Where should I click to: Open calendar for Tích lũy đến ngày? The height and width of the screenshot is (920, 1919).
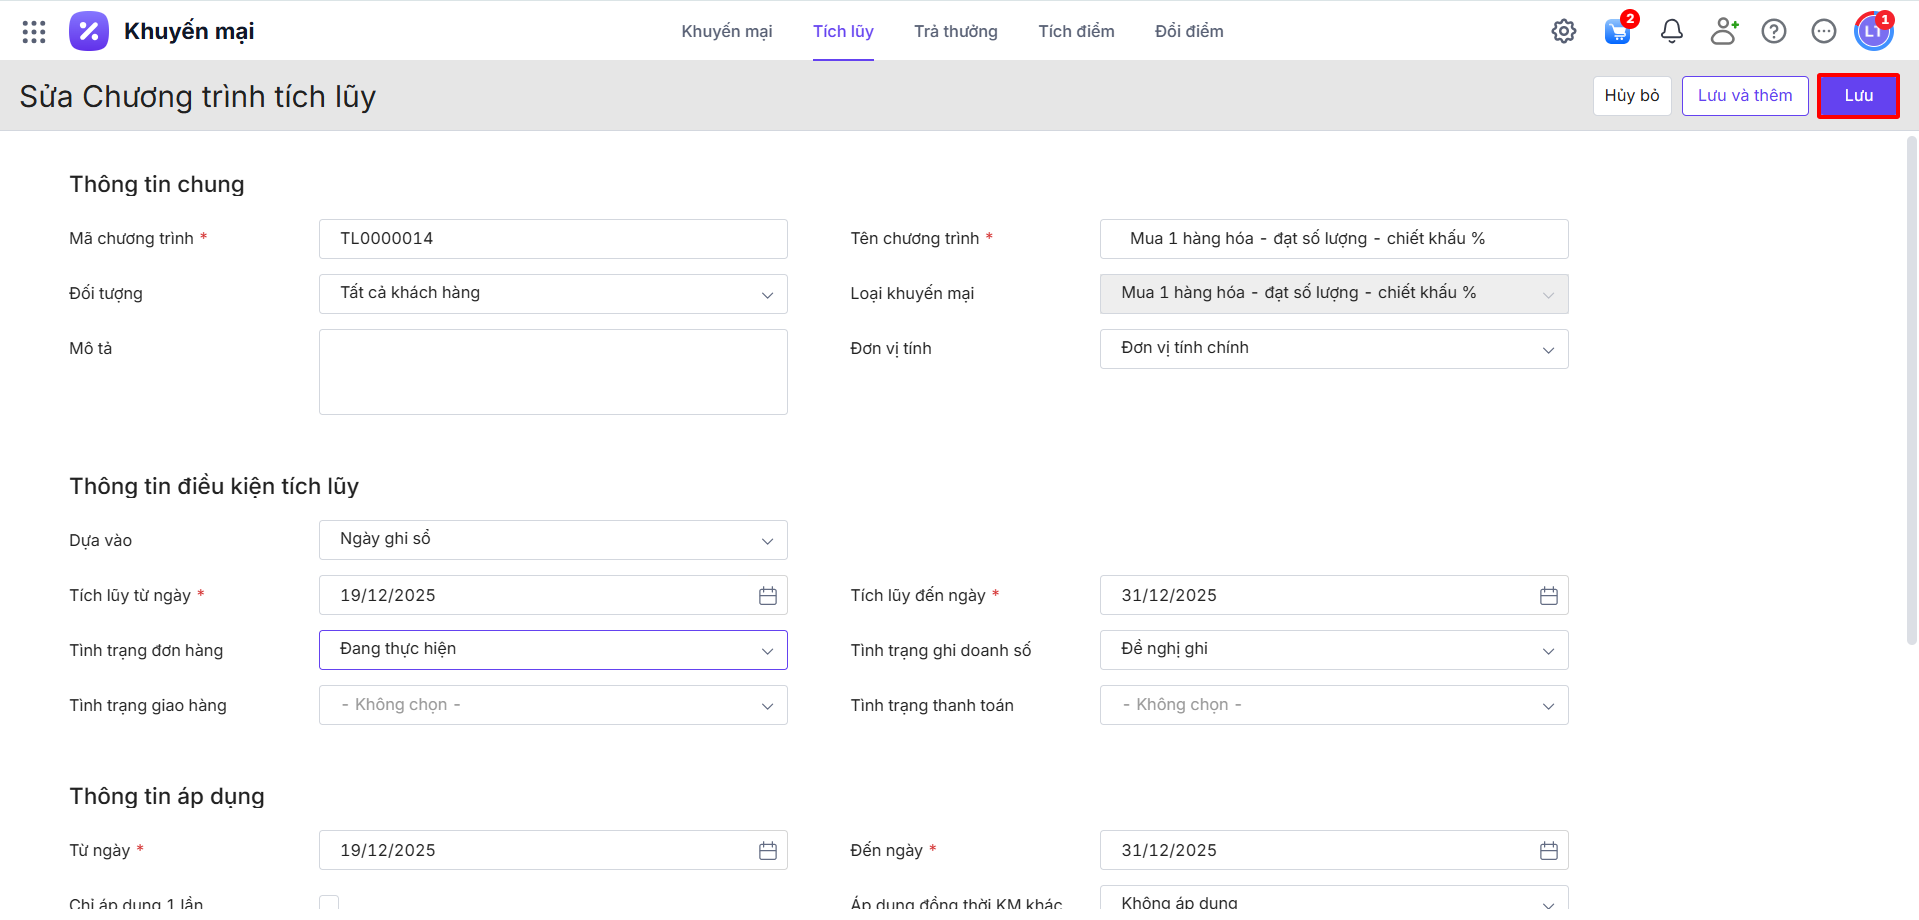(1548, 596)
